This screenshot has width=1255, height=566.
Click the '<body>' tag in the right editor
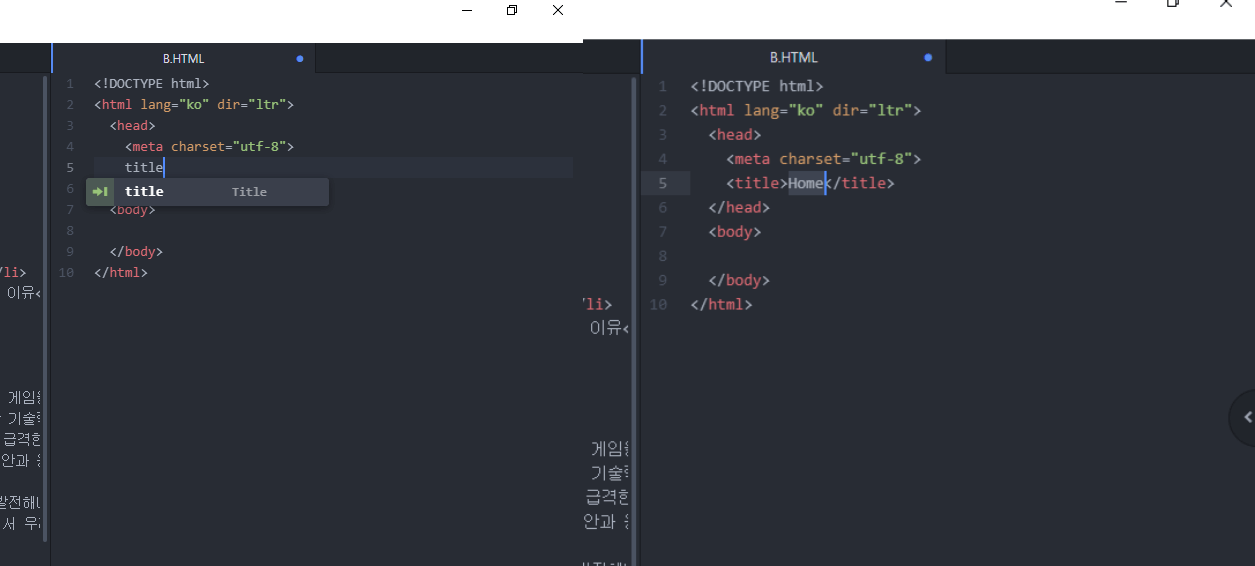coord(735,232)
